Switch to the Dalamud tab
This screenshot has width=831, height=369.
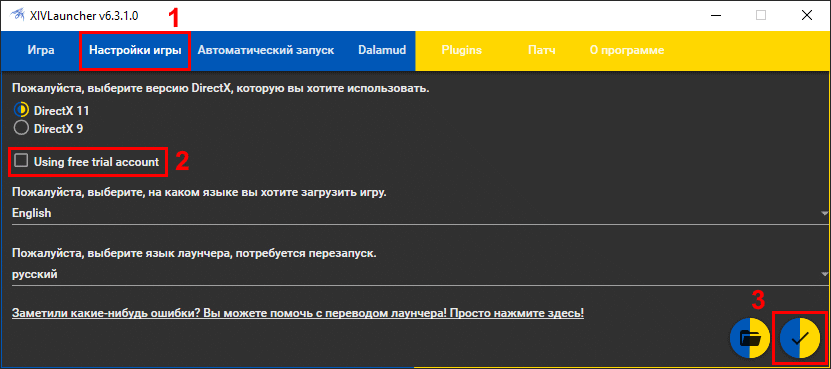(382, 50)
